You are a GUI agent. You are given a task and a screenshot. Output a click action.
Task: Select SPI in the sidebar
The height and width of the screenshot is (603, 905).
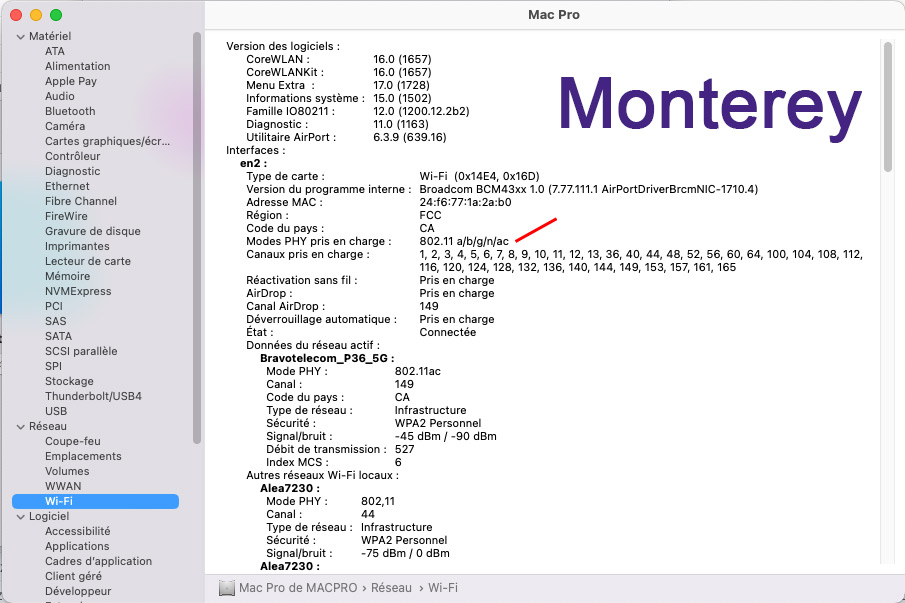[x=53, y=366]
